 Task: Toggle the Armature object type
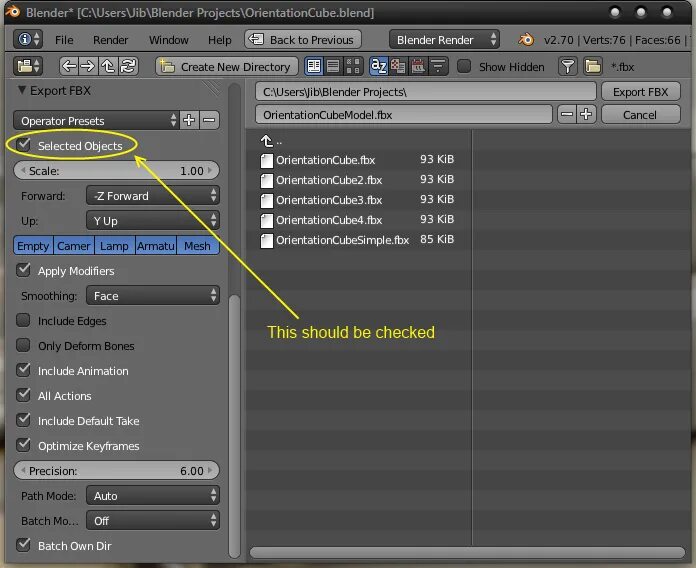coord(156,245)
